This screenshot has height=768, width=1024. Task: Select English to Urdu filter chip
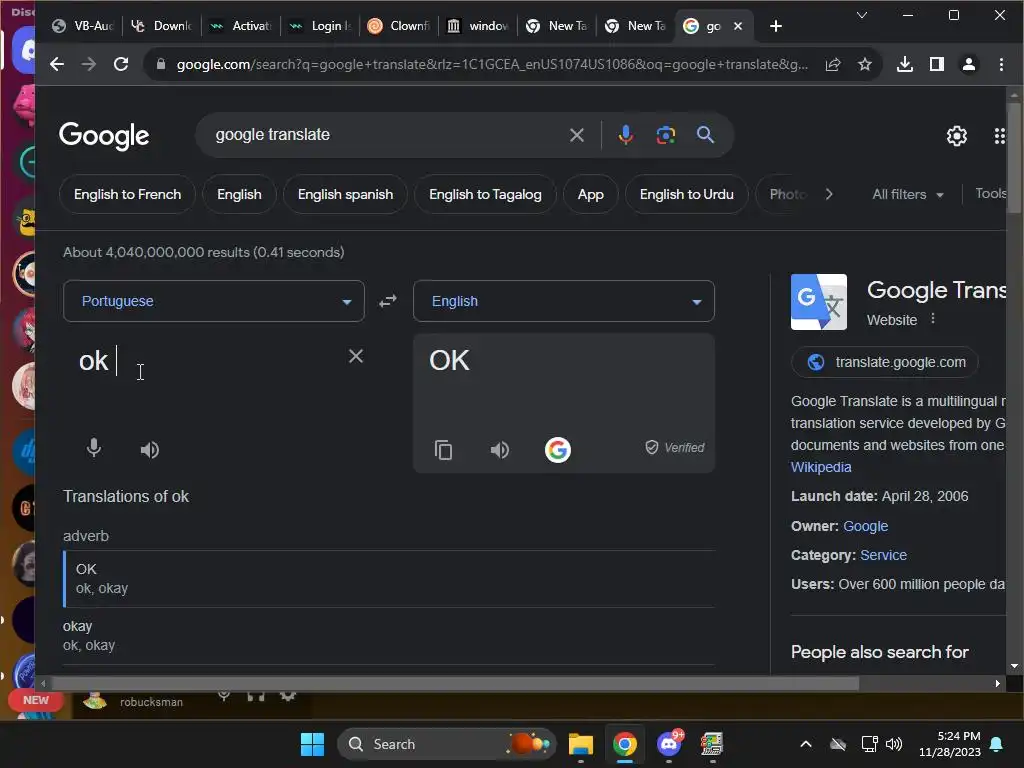point(686,195)
